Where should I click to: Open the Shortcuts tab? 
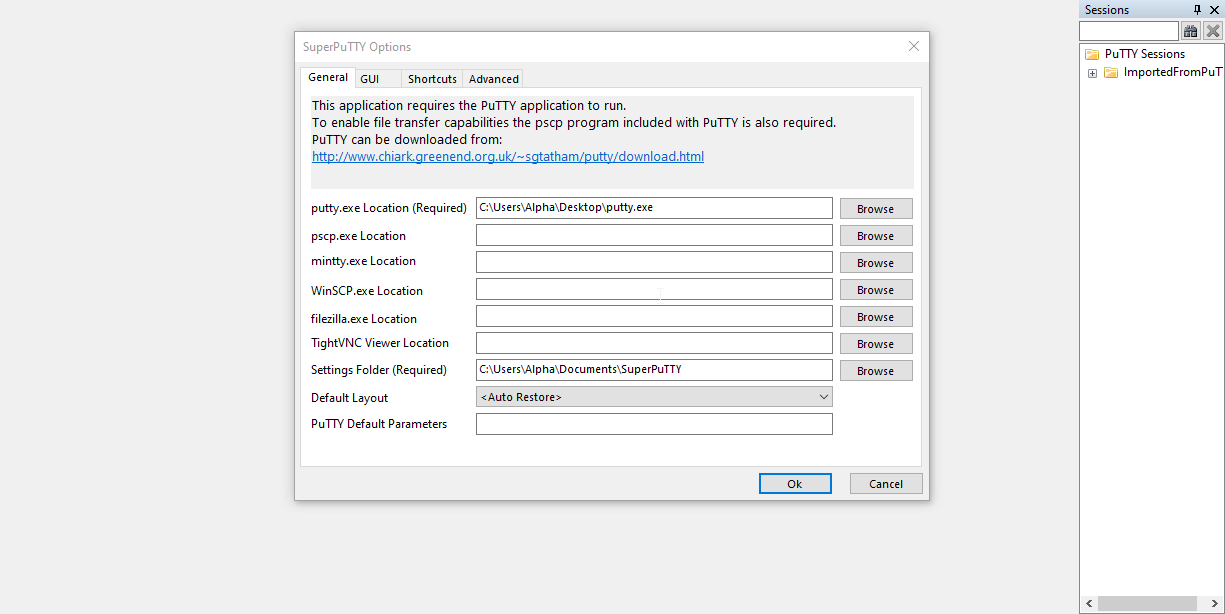(431, 78)
